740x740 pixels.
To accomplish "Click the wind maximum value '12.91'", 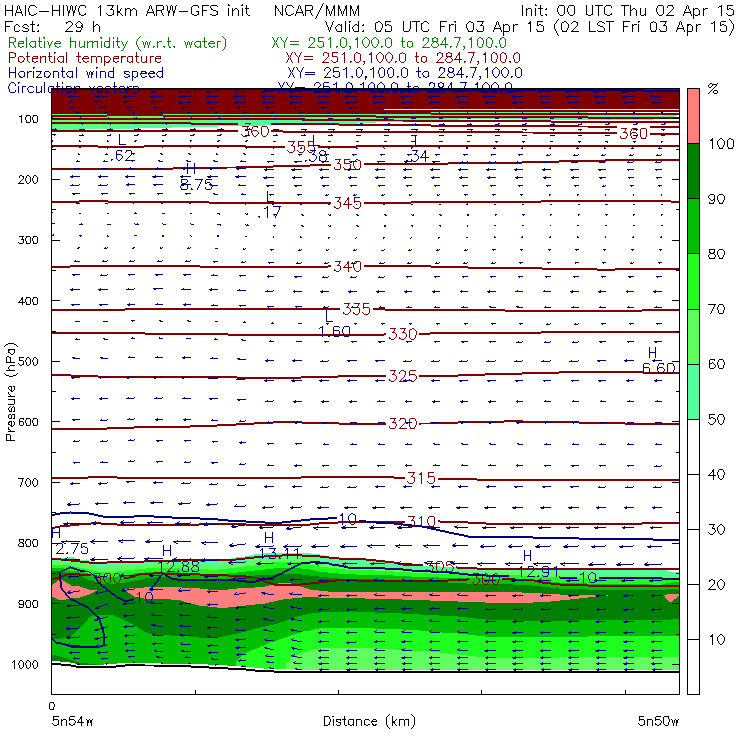I will tap(538, 572).
